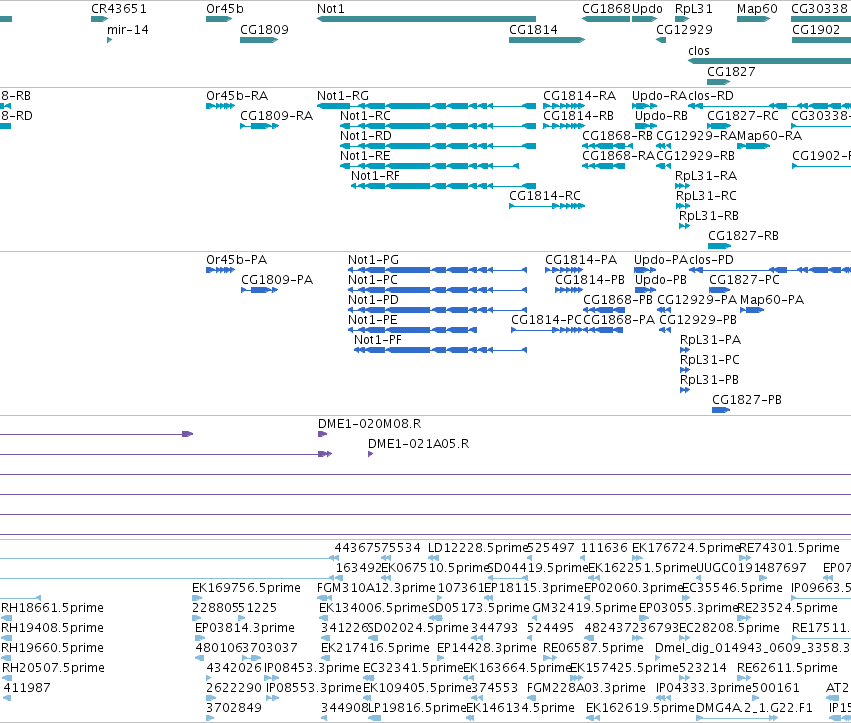The image size is (851, 723).
Task: Click the FGM228A03.3prime EST label
Action: [x=586, y=688]
